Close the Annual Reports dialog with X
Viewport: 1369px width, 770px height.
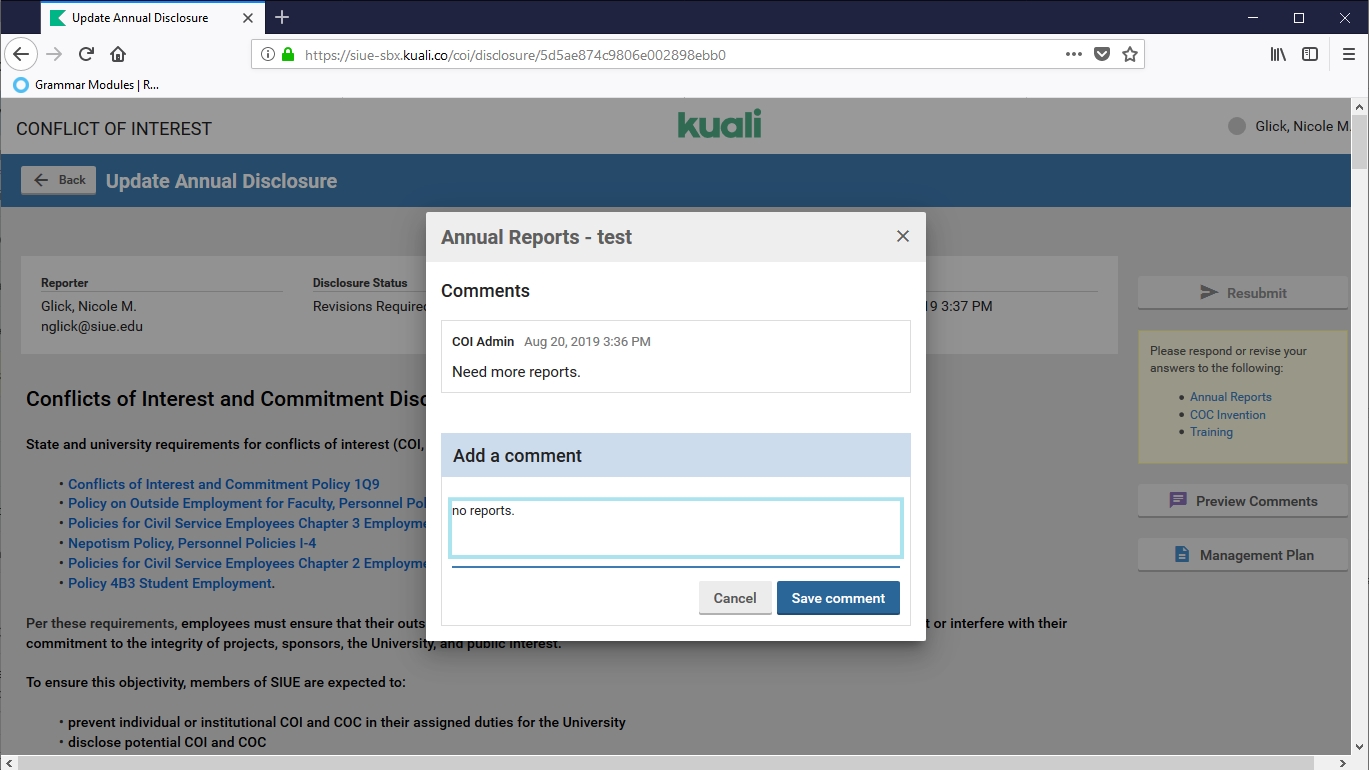coord(902,236)
